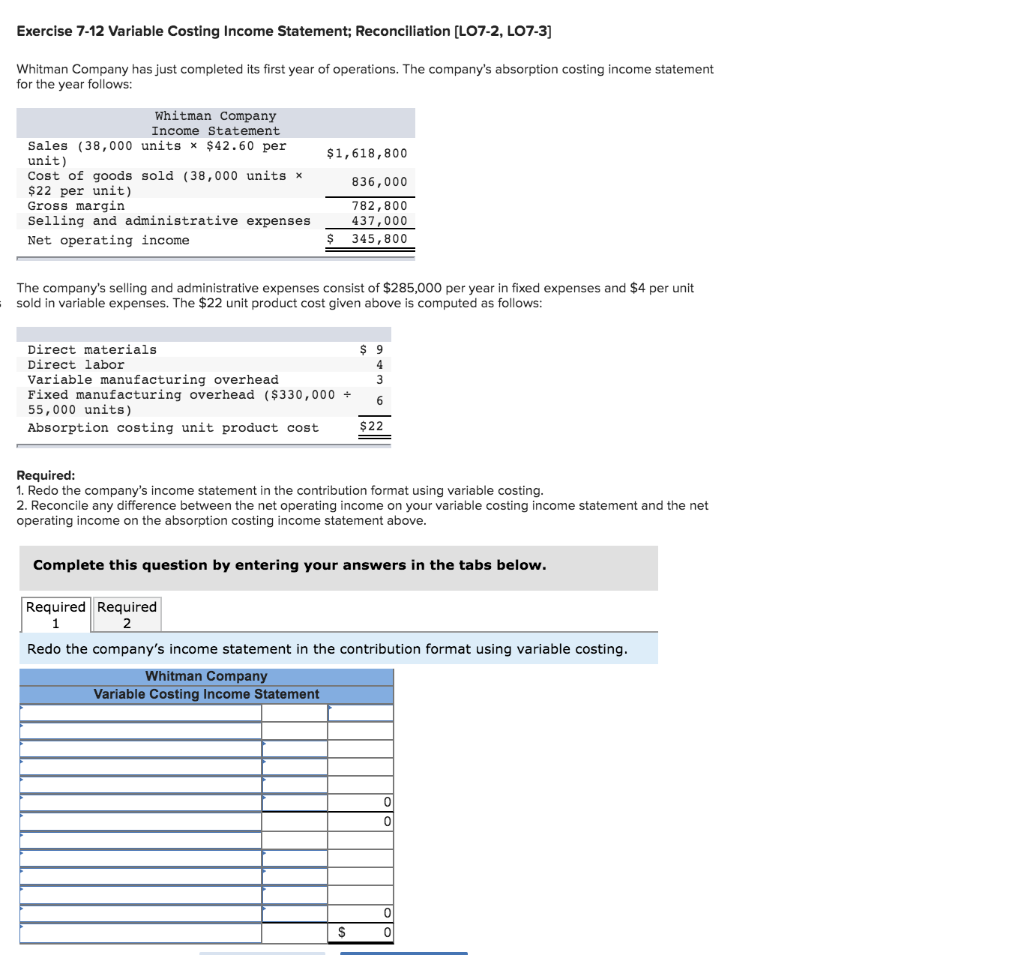Open the label dropdown on the bottom statement row
1024x955 pixels.
tap(20, 928)
